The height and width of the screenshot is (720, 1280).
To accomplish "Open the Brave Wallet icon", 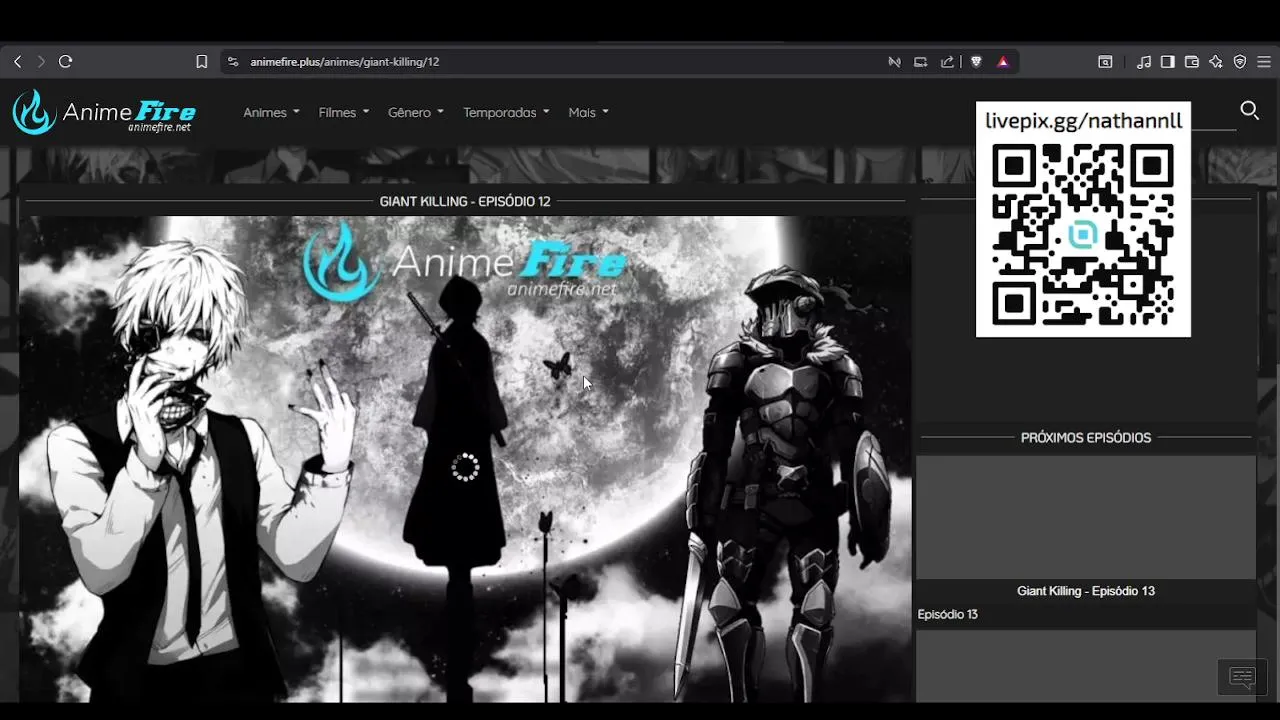I will point(1192,61).
